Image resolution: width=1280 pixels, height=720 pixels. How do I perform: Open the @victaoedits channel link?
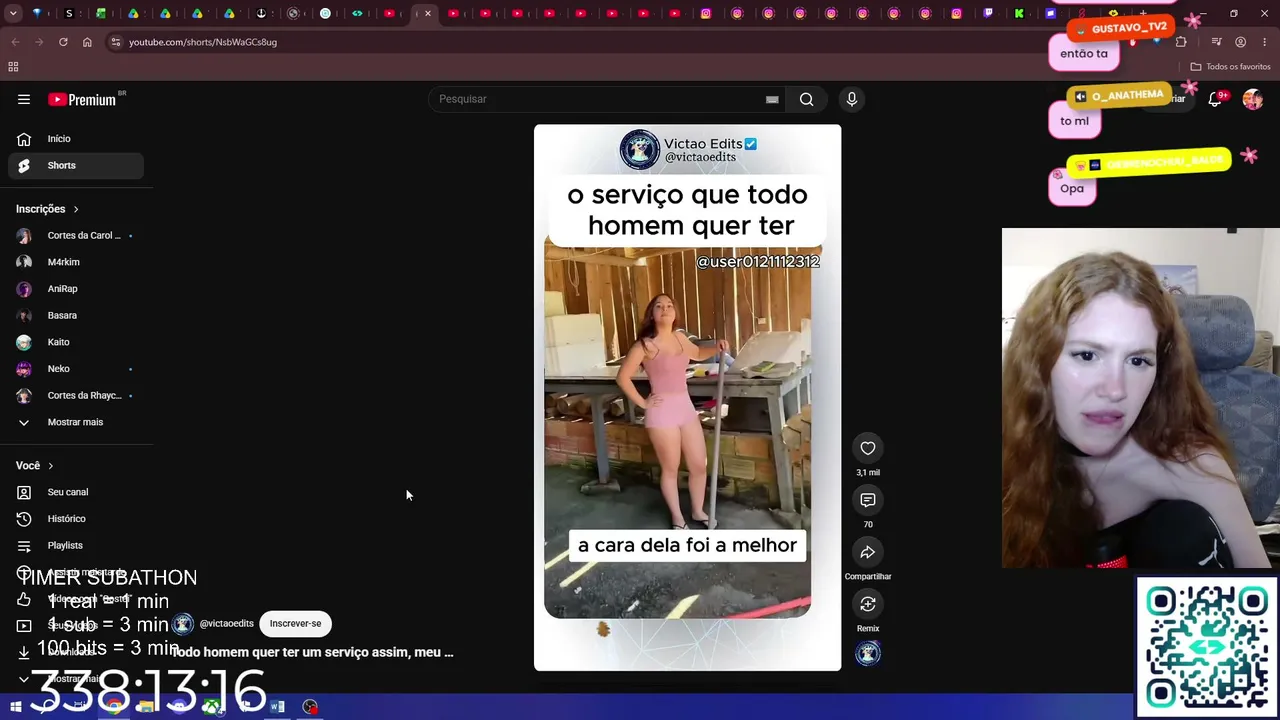click(x=226, y=623)
